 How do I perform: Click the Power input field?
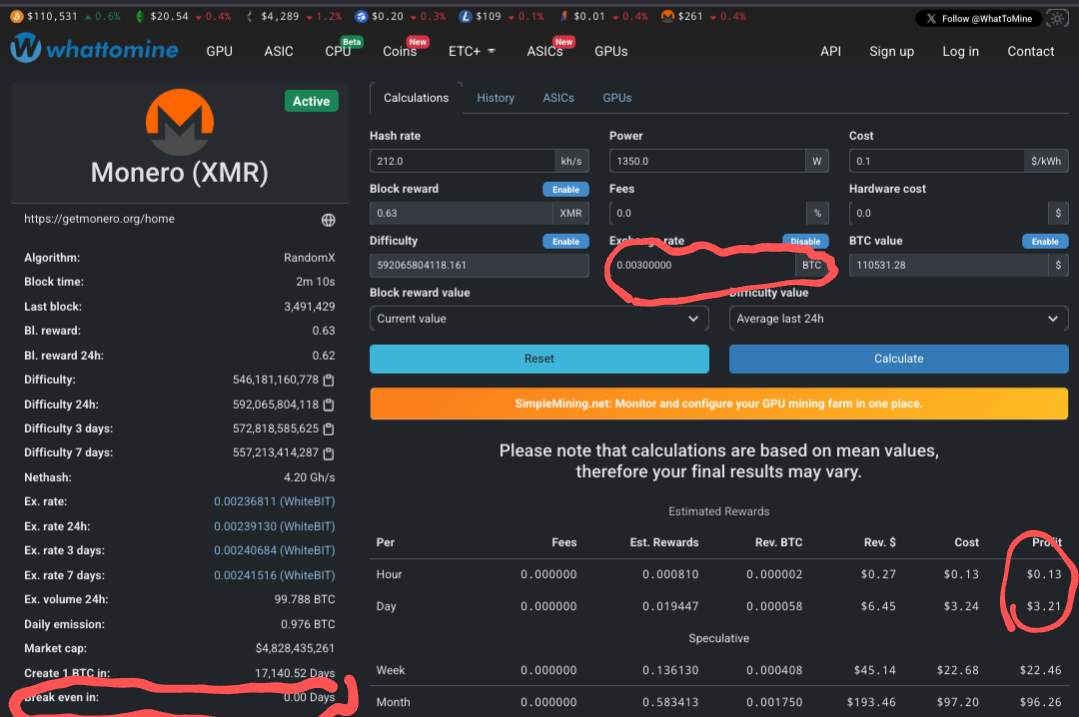pyautogui.click(x=707, y=161)
